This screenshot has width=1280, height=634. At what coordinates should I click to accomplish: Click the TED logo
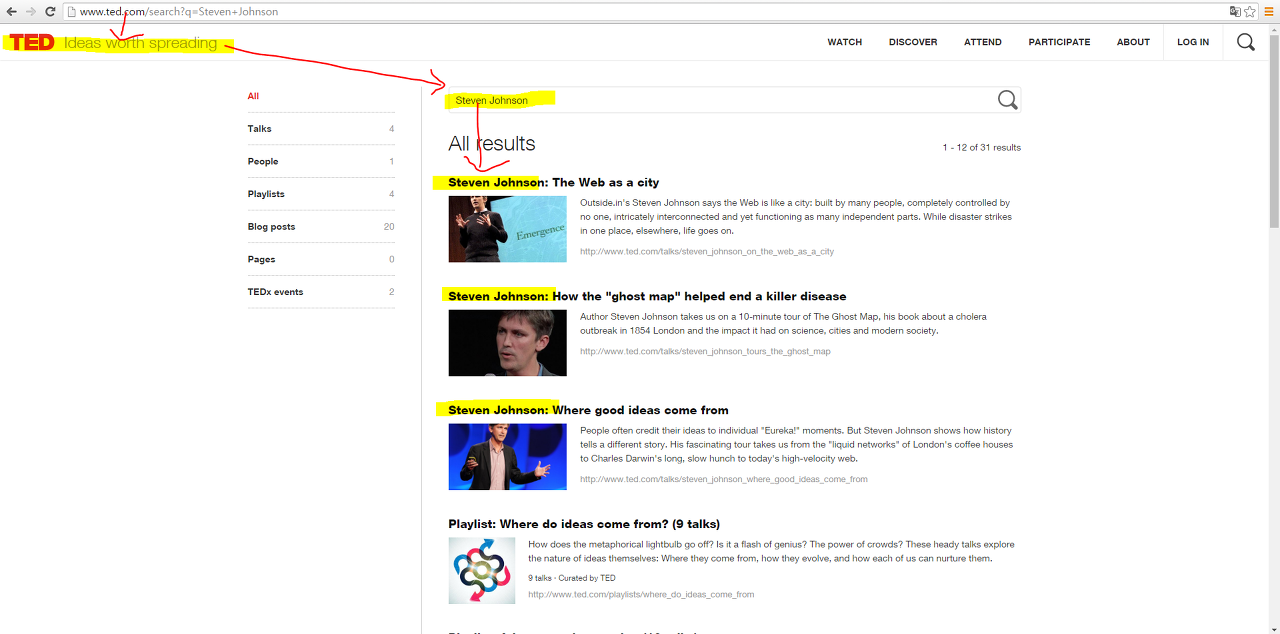coord(32,43)
